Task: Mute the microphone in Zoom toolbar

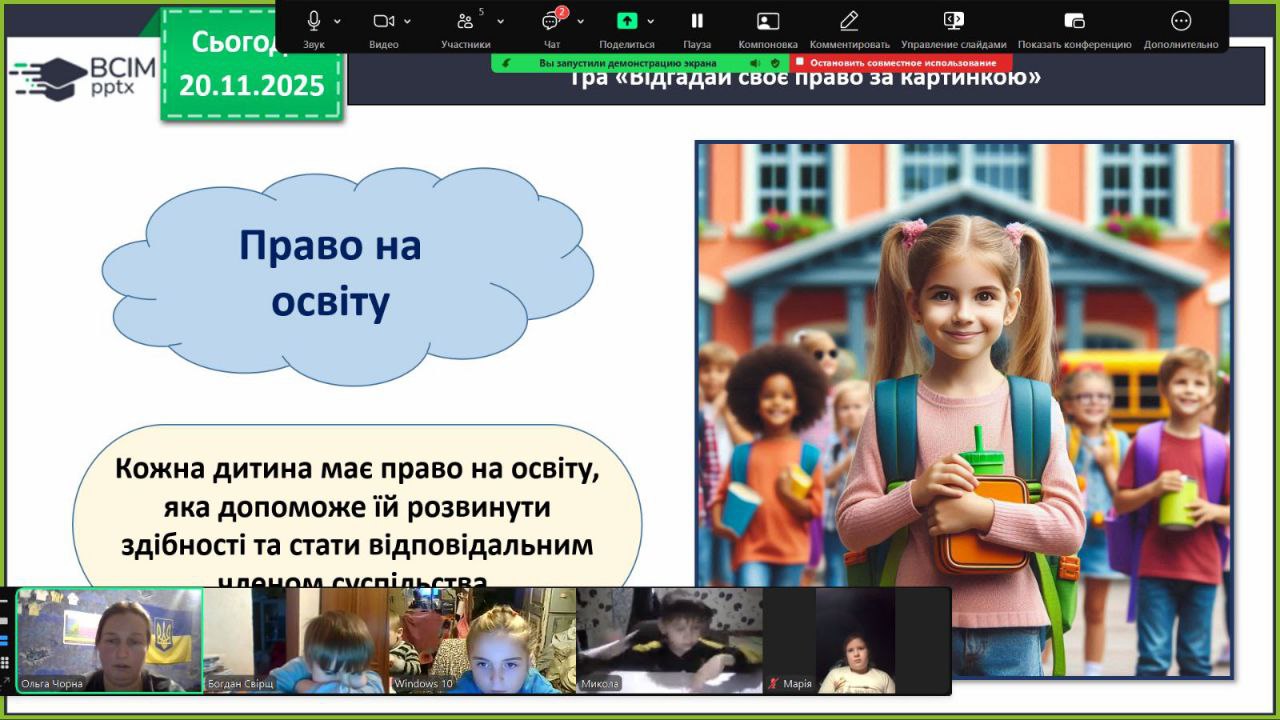Action: 313,21
